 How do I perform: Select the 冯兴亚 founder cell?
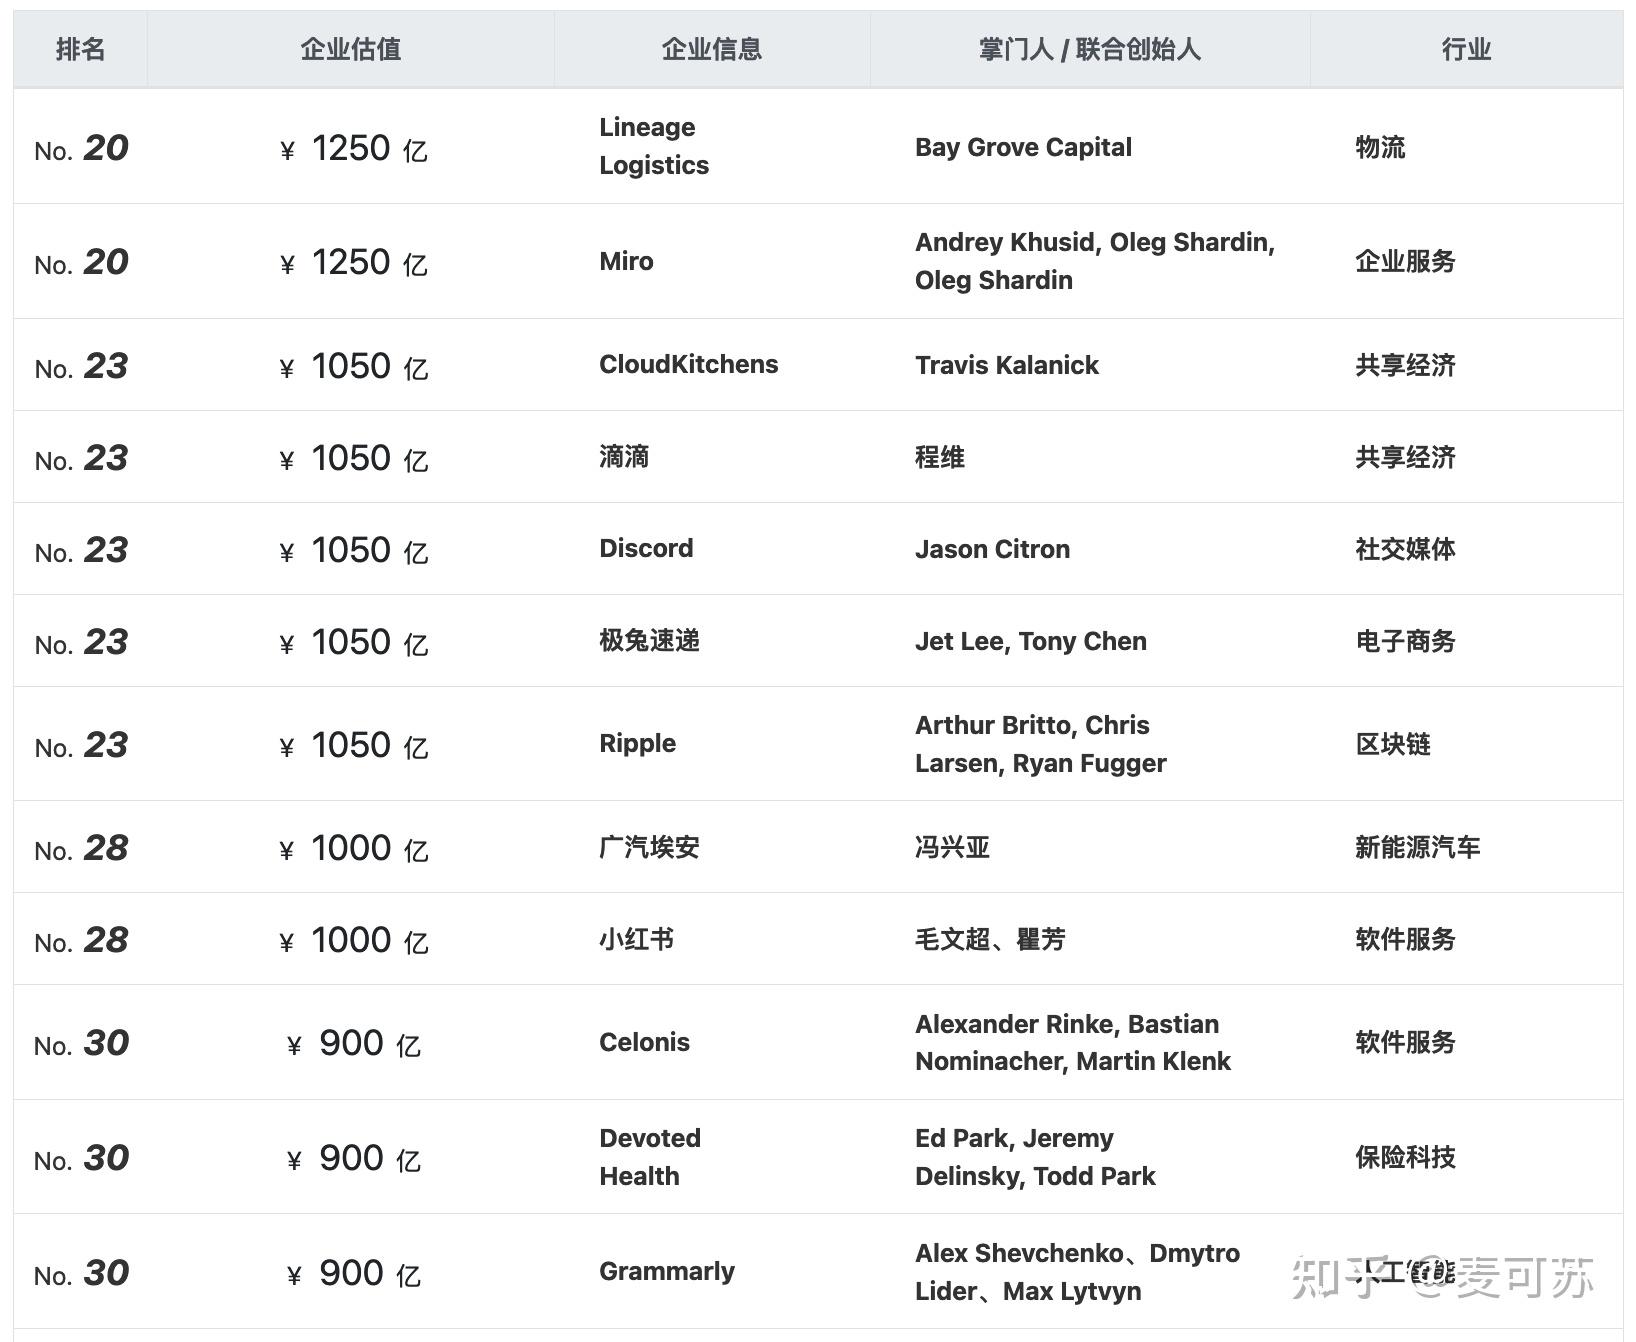pyautogui.click(x=952, y=847)
